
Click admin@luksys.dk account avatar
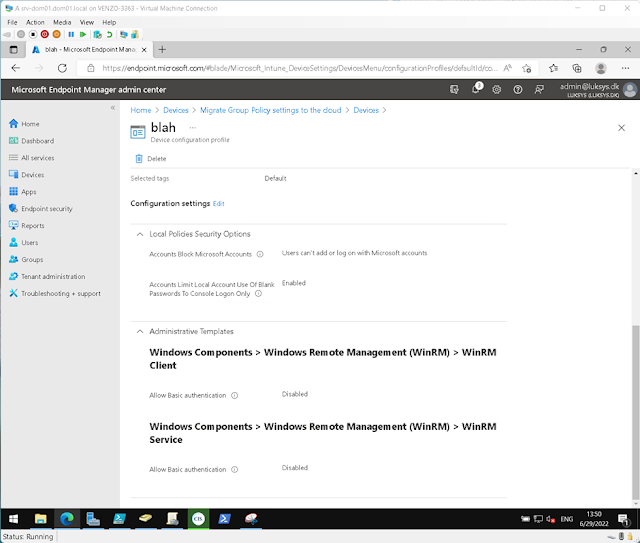click(x=630, y=90)
